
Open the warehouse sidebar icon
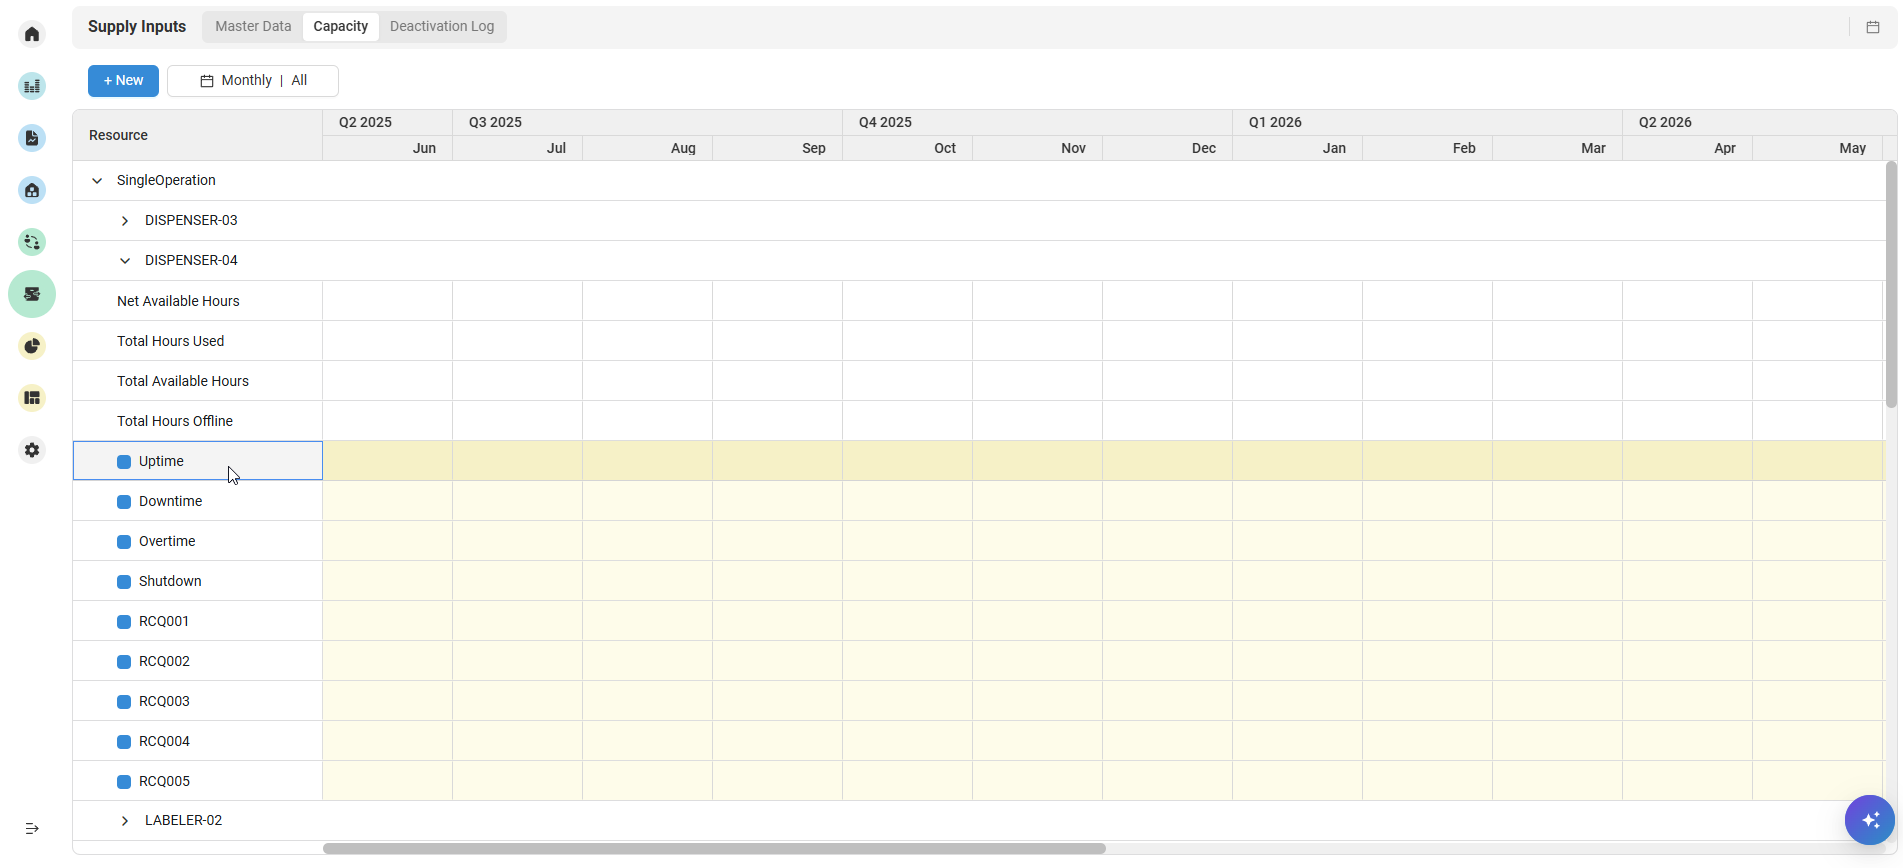tap(32, 190)
